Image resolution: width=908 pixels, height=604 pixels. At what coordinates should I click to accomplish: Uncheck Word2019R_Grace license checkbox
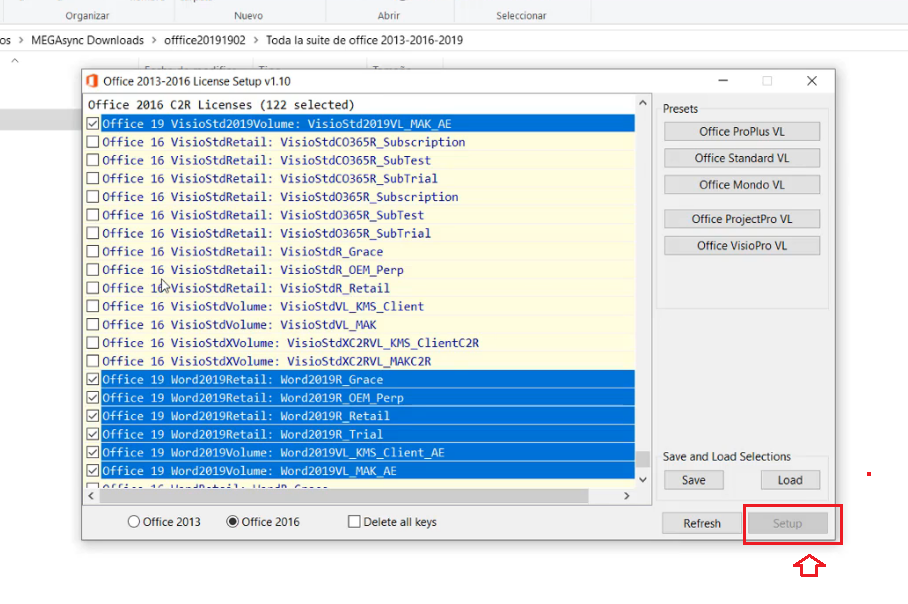click(93, 379)
